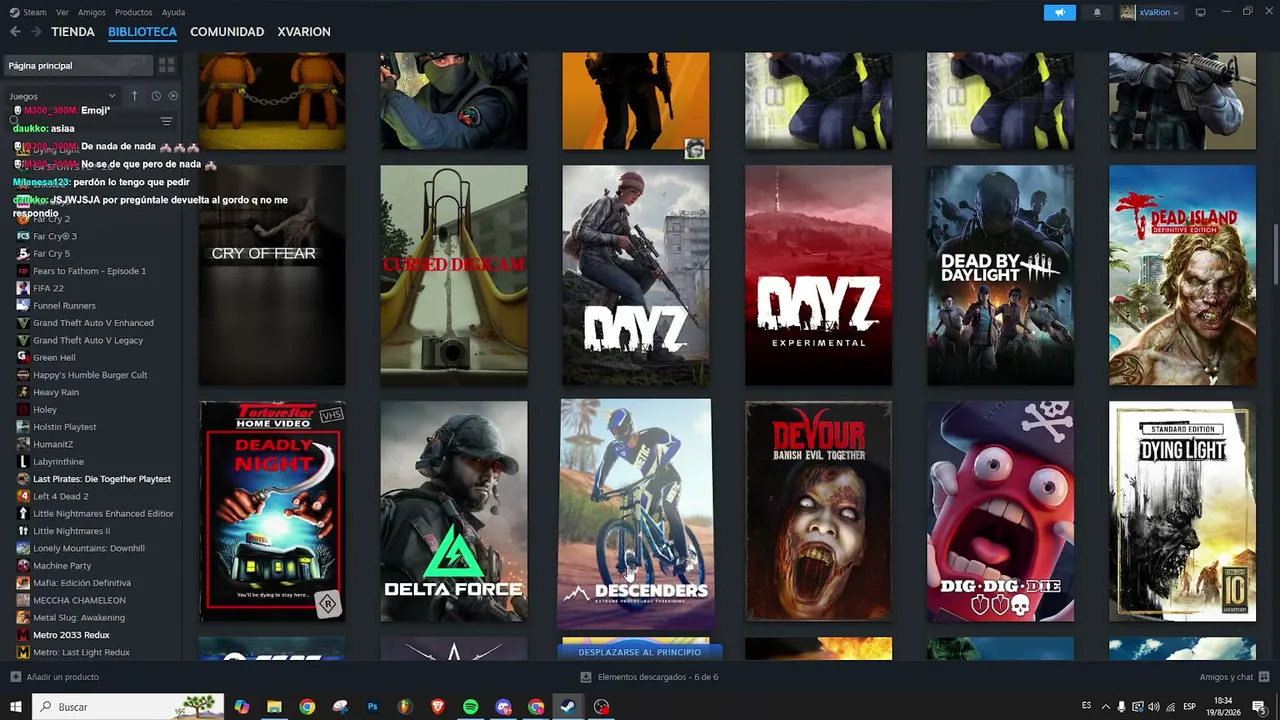Open the notifications bell
The width and height of the screenshot is (1280, 720).
tap(1097, 12)
